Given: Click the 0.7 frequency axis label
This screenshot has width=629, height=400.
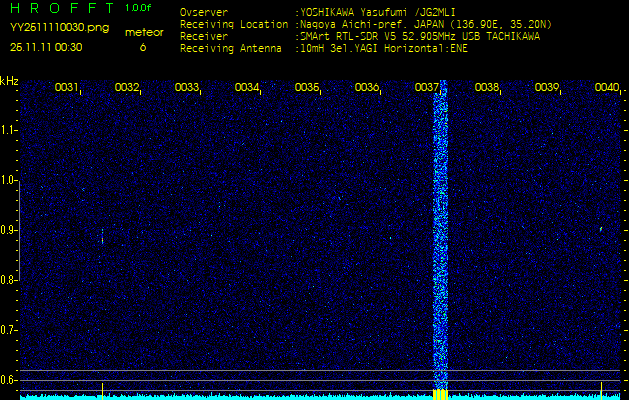Looking at the screenshot, I should [x=9, y=329].
